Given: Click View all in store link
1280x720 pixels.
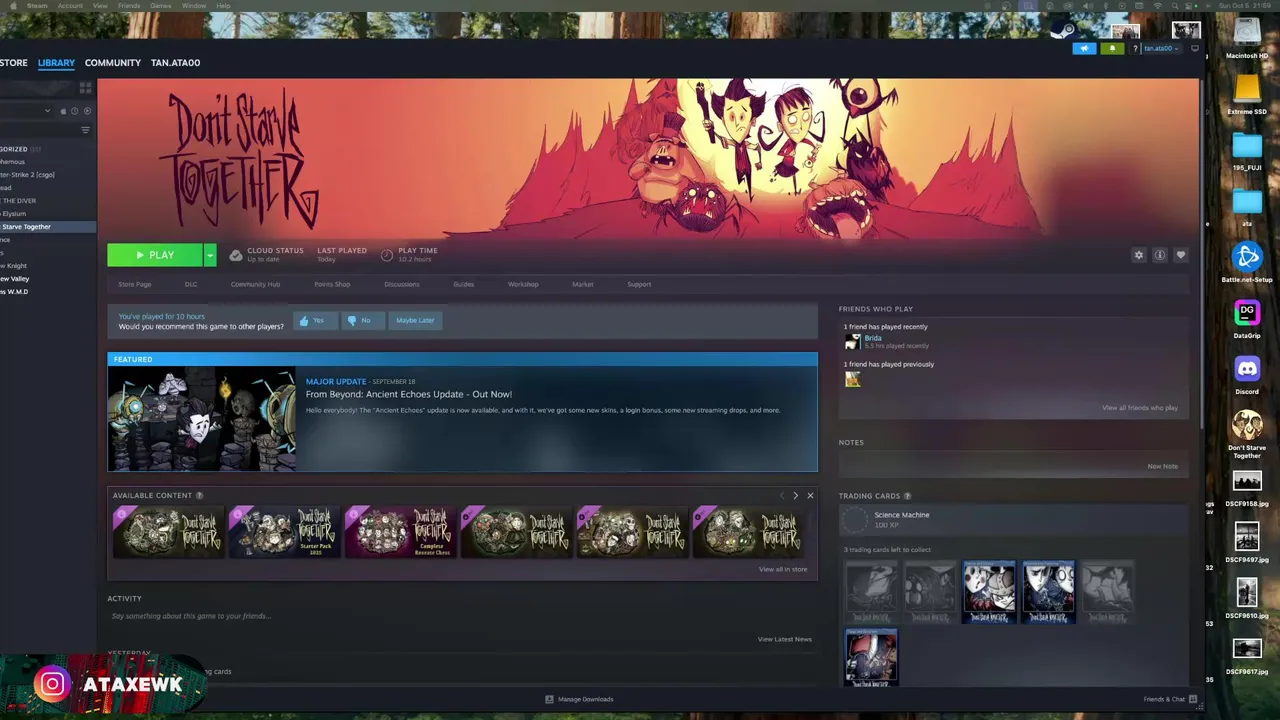Looking at the screenshot, I should coord(783,569).
